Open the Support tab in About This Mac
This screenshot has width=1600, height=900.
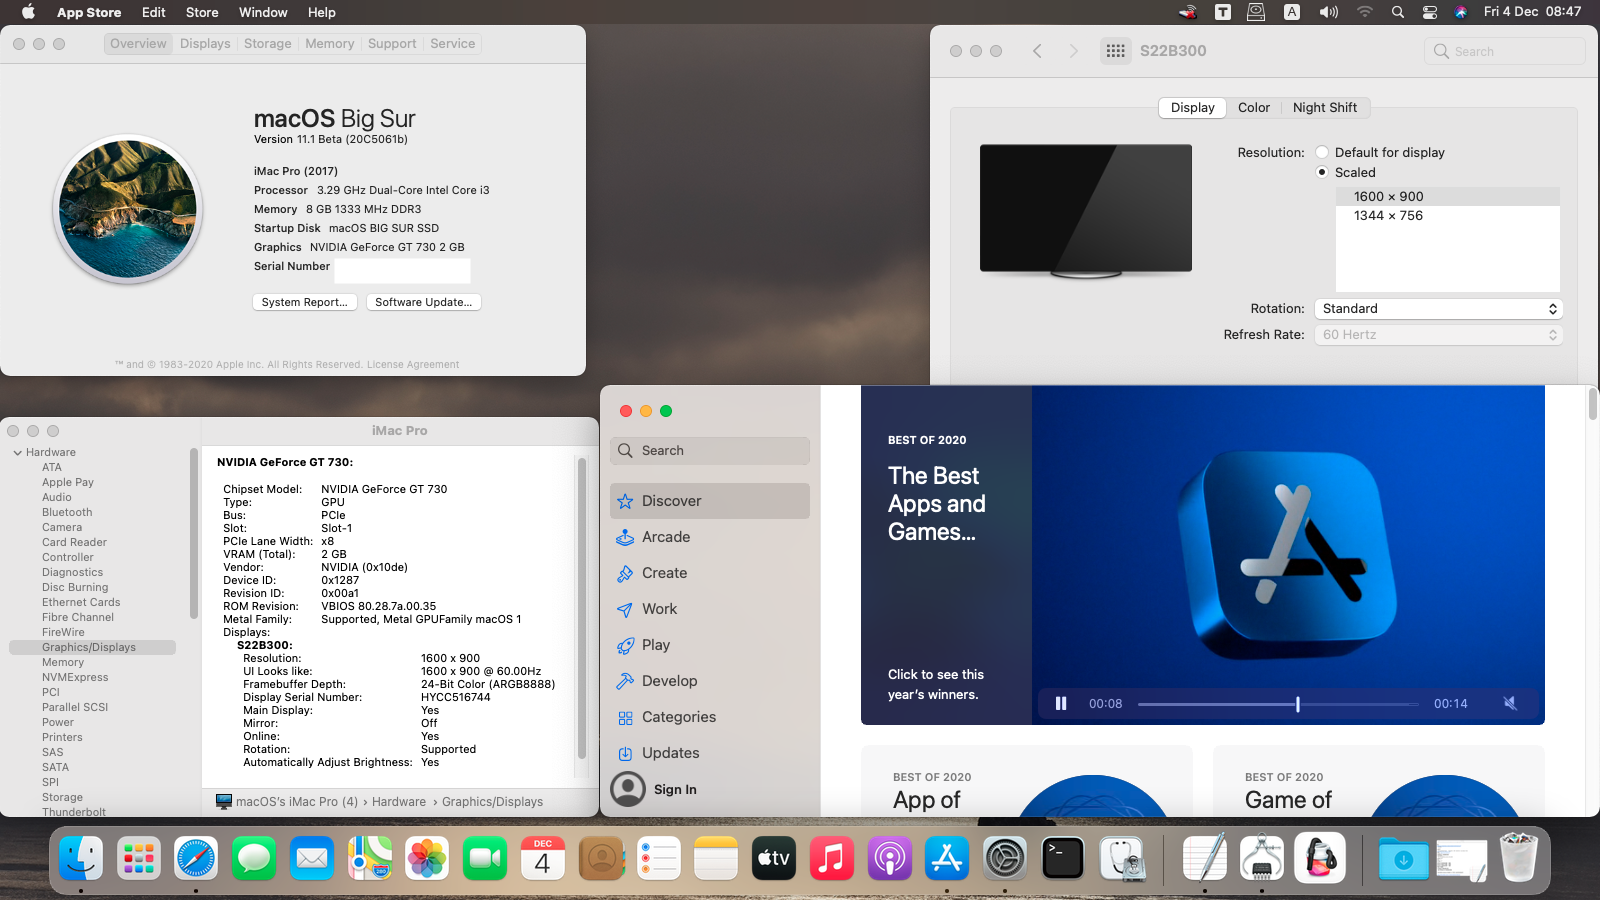click(x=392, y=44)
